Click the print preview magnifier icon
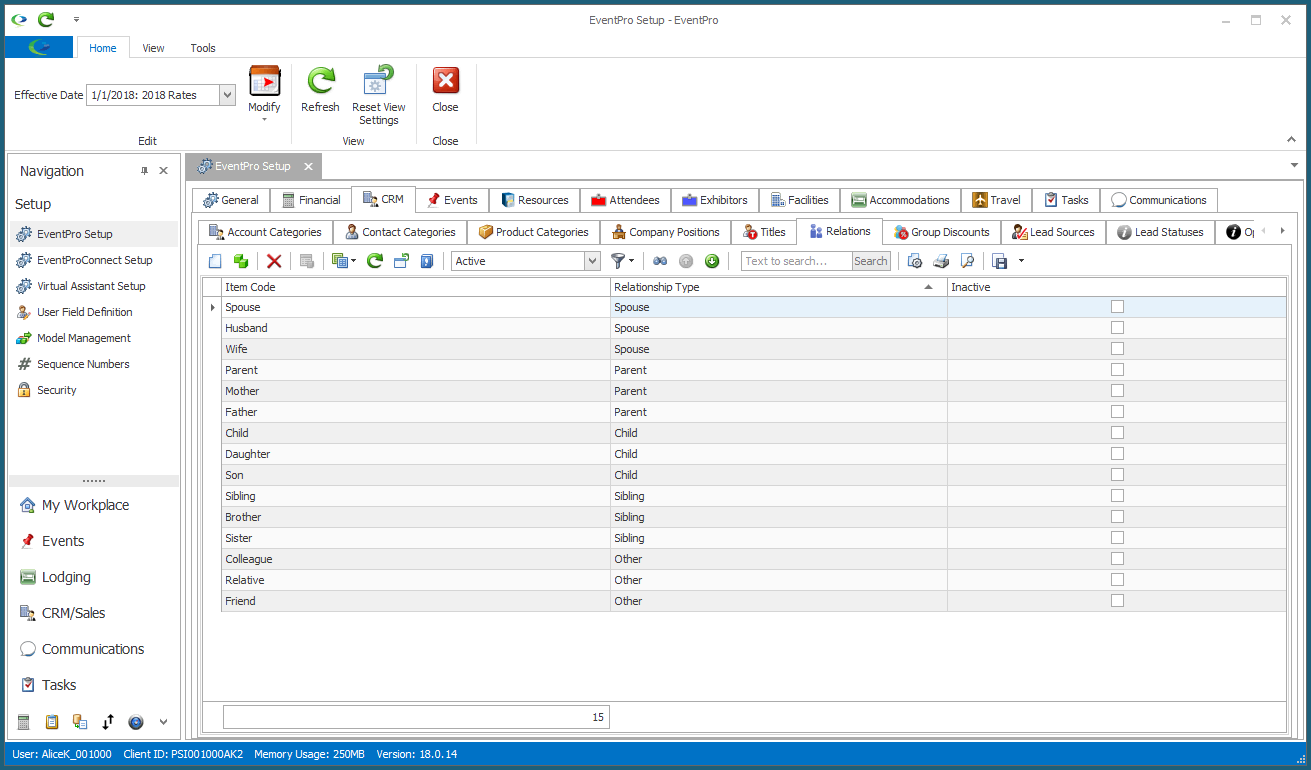 [967, 261]
